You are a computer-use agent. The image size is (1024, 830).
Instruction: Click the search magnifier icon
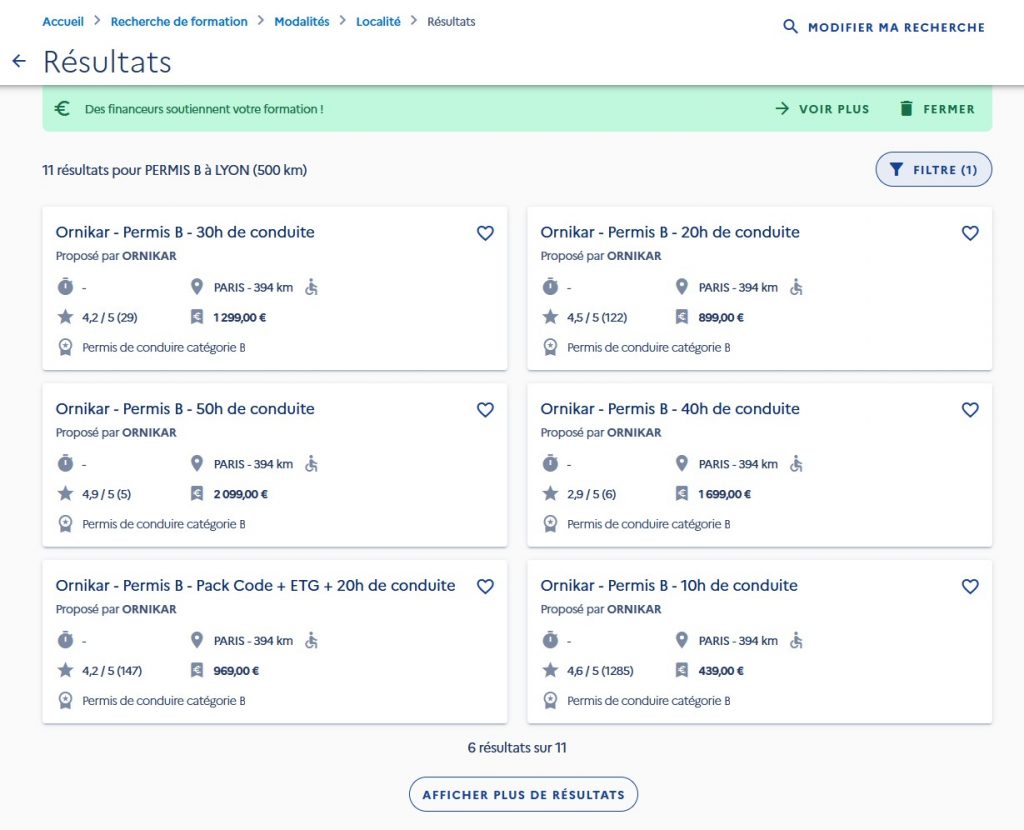(x=790, y=27)
